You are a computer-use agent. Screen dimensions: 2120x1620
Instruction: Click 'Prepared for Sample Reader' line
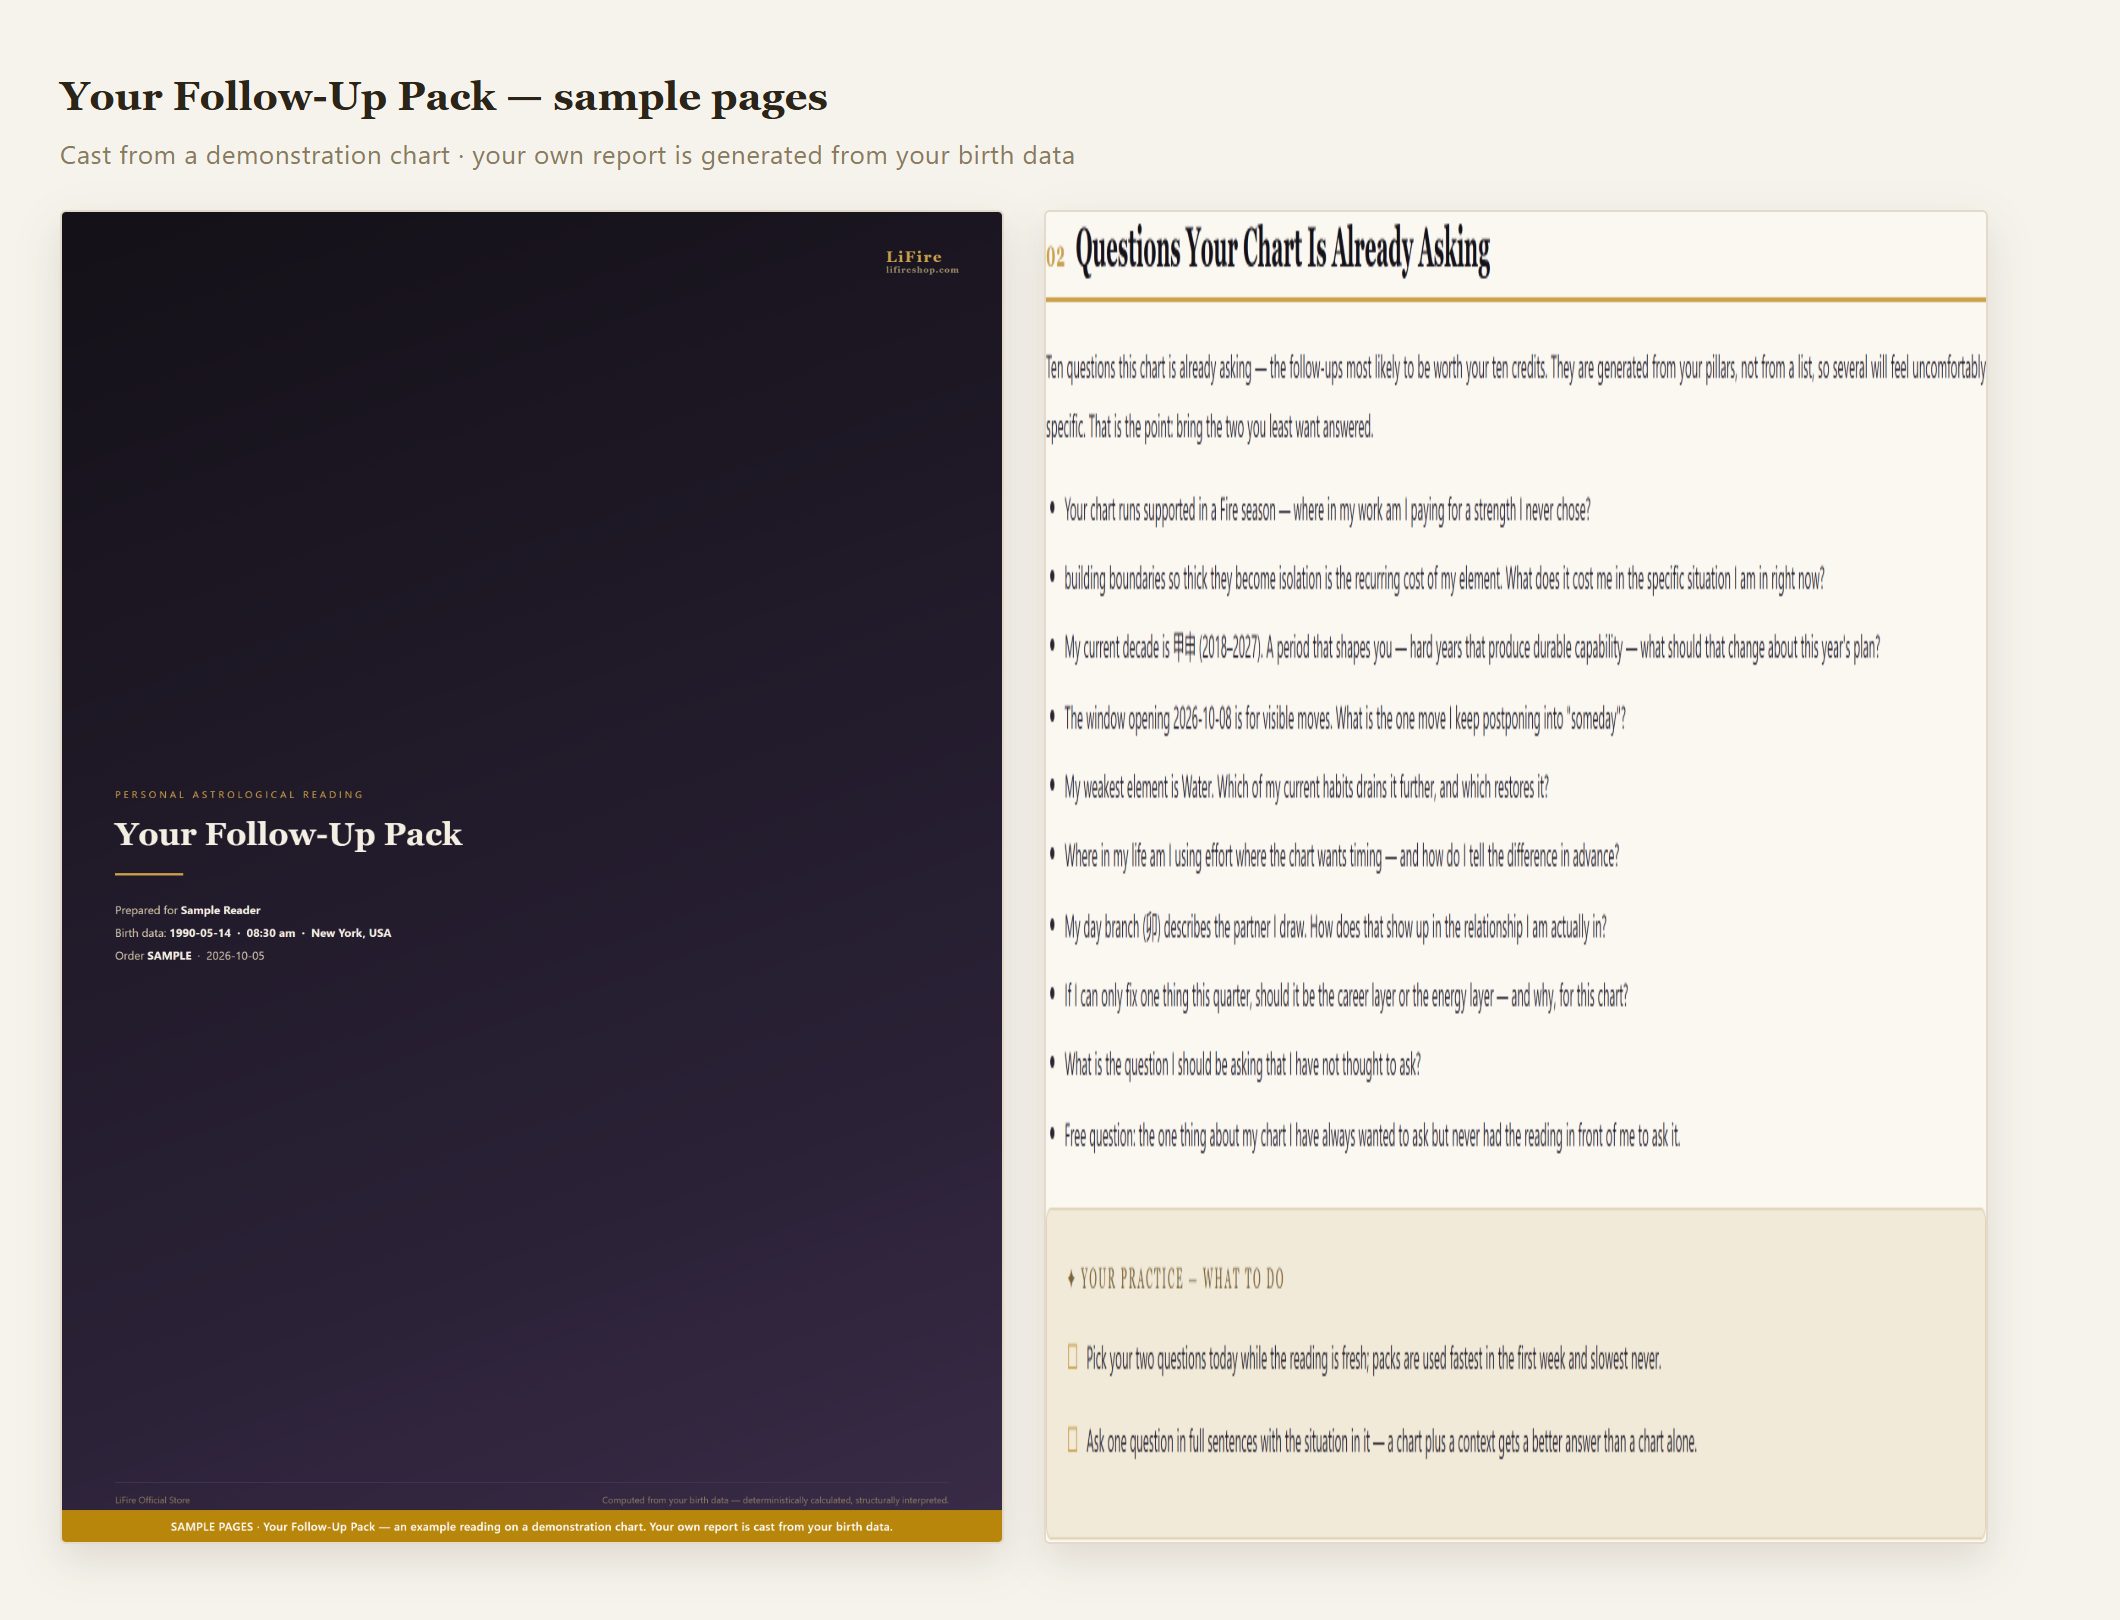[x=187, y=910]
